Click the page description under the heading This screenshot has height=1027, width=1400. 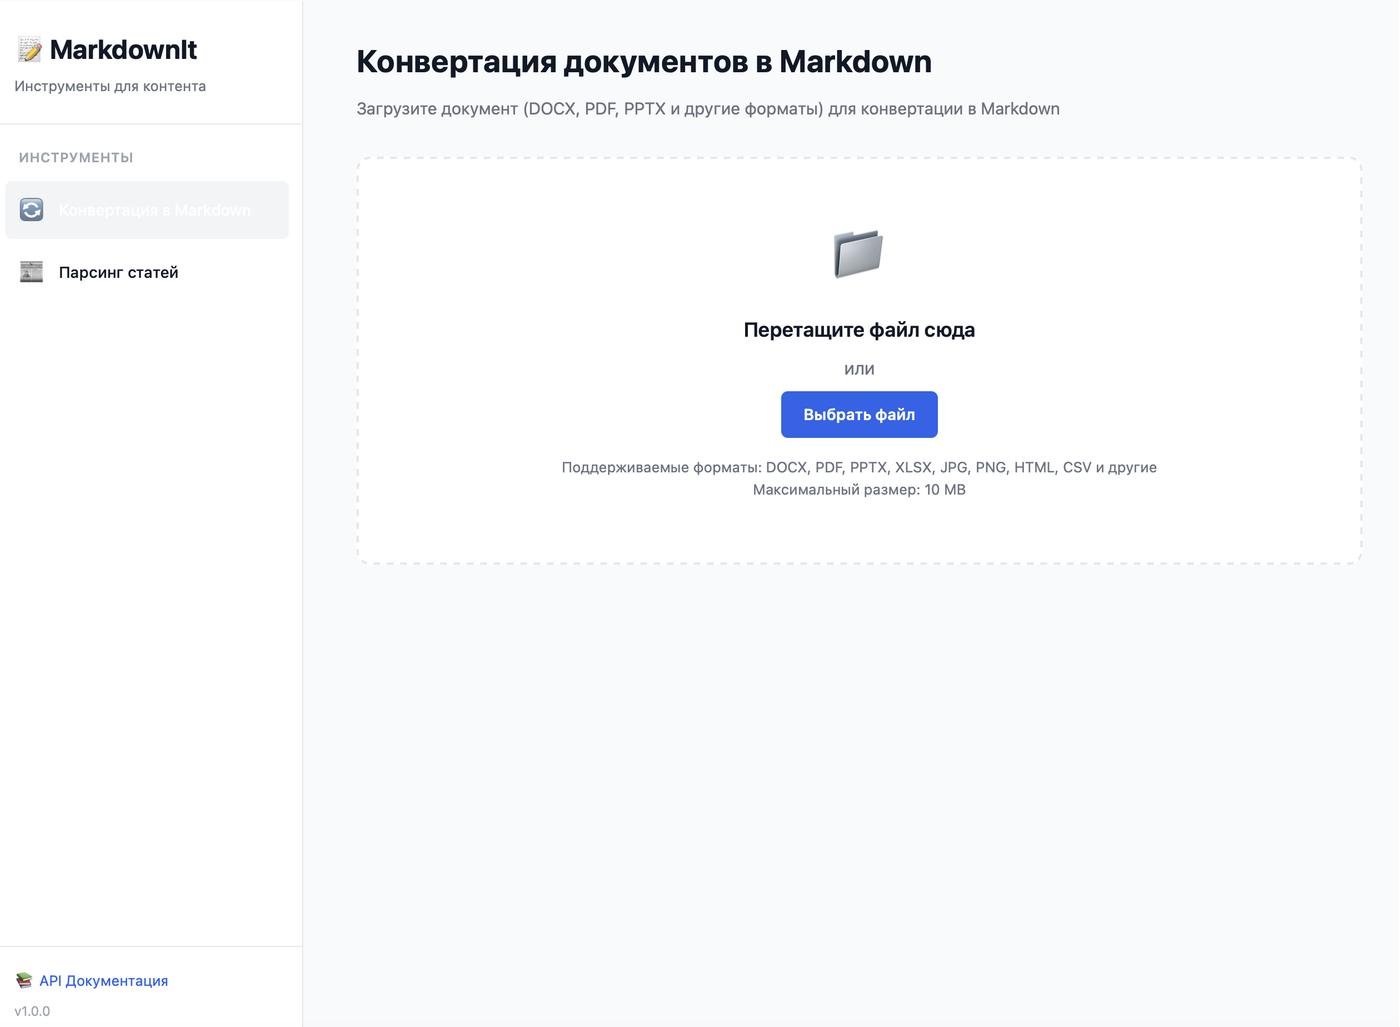708,109
